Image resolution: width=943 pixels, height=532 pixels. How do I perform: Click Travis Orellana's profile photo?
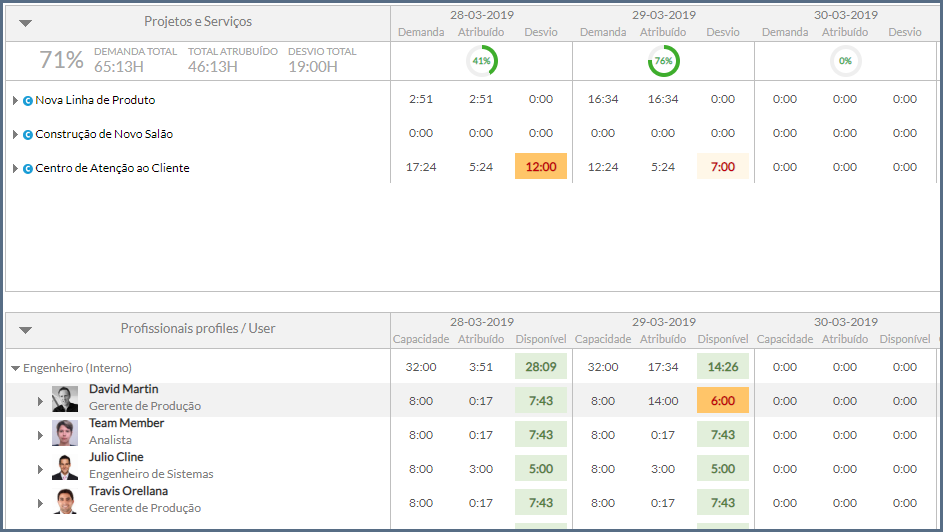click(65, 502)
